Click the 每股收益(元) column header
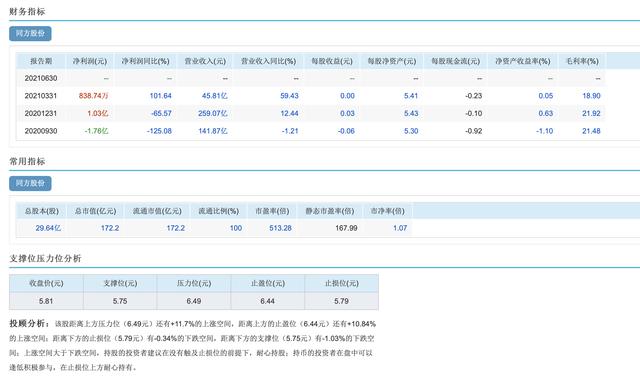 point(332,61)
